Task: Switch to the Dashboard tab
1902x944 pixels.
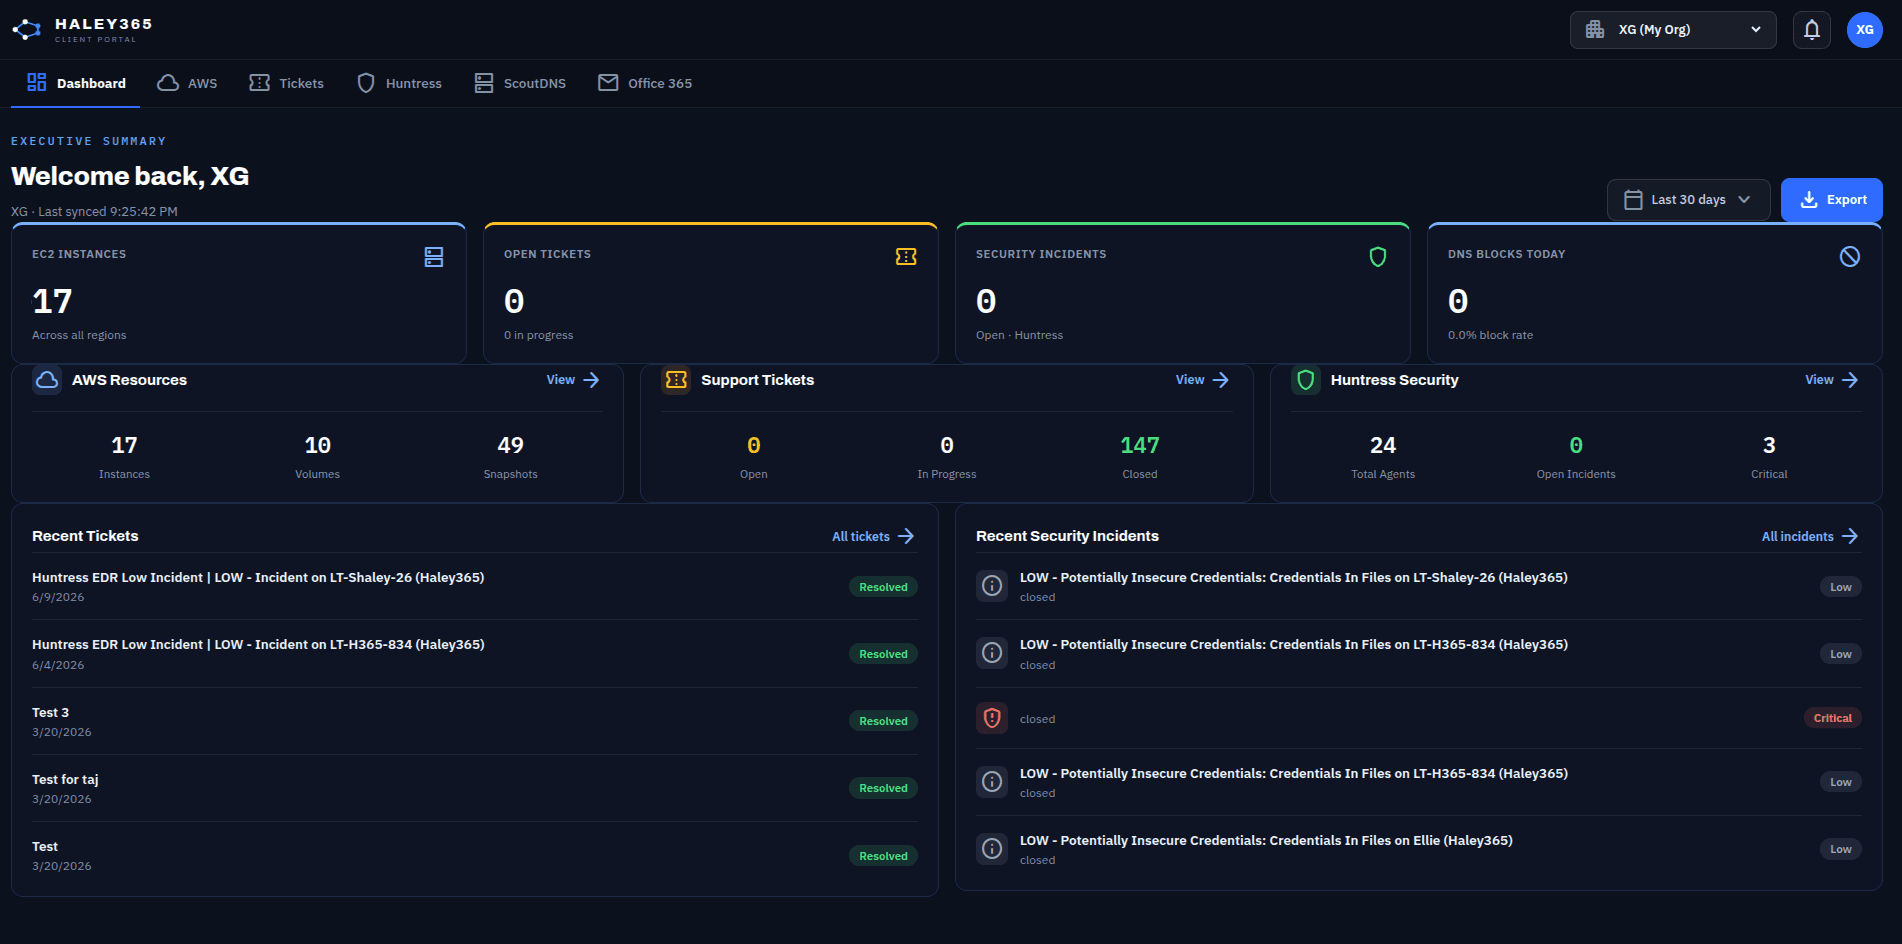Action: 76,83
